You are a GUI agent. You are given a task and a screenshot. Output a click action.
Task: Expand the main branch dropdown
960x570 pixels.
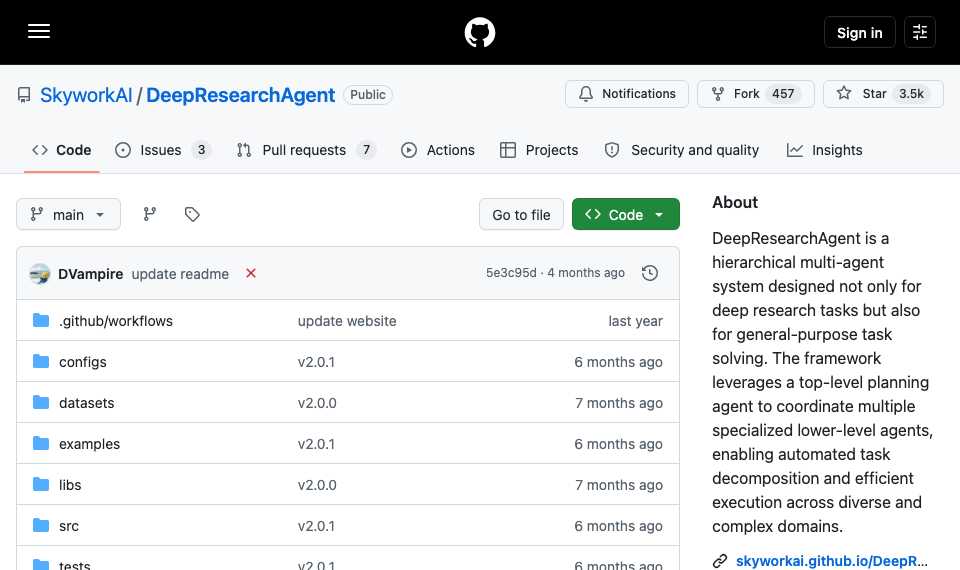pos(69,214)
